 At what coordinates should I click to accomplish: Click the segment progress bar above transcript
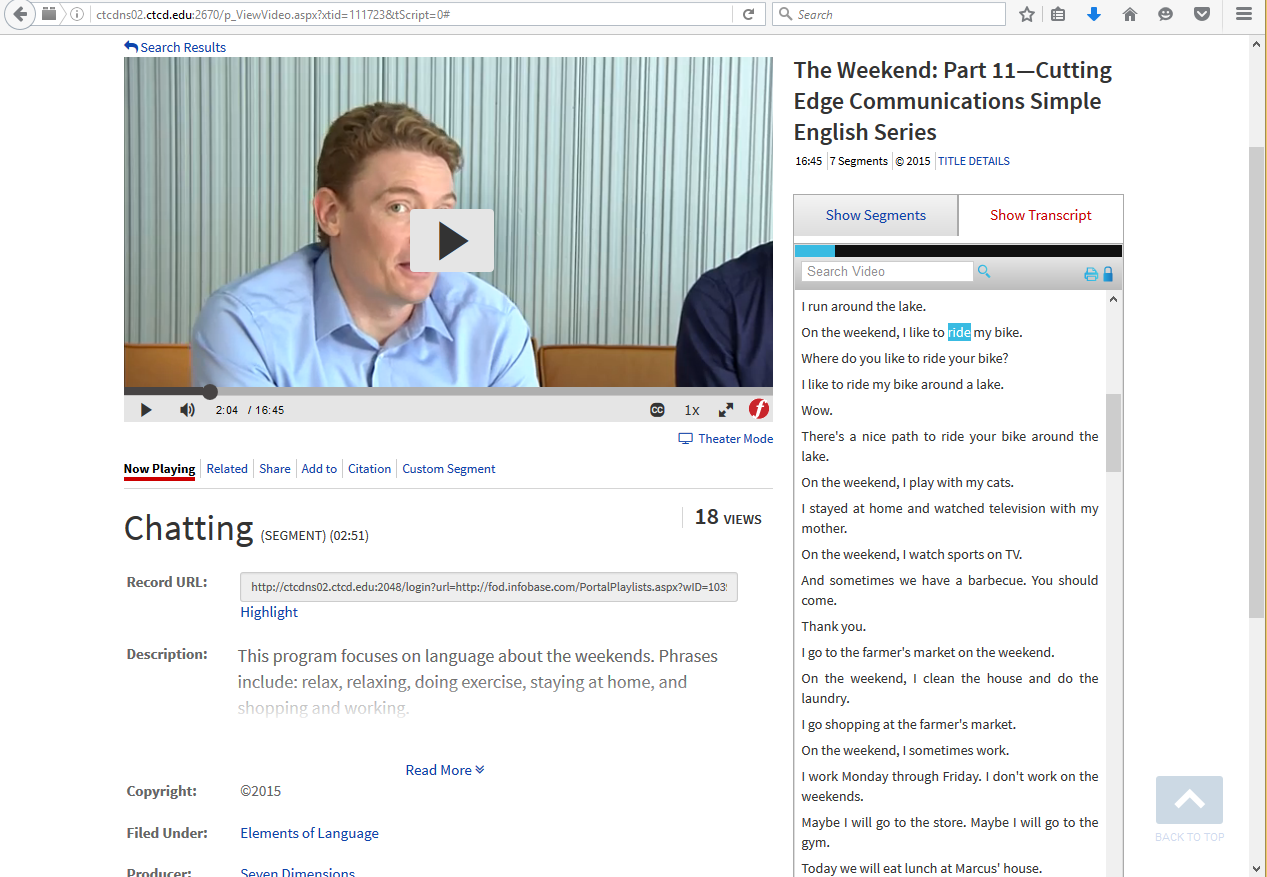[958, 251]
